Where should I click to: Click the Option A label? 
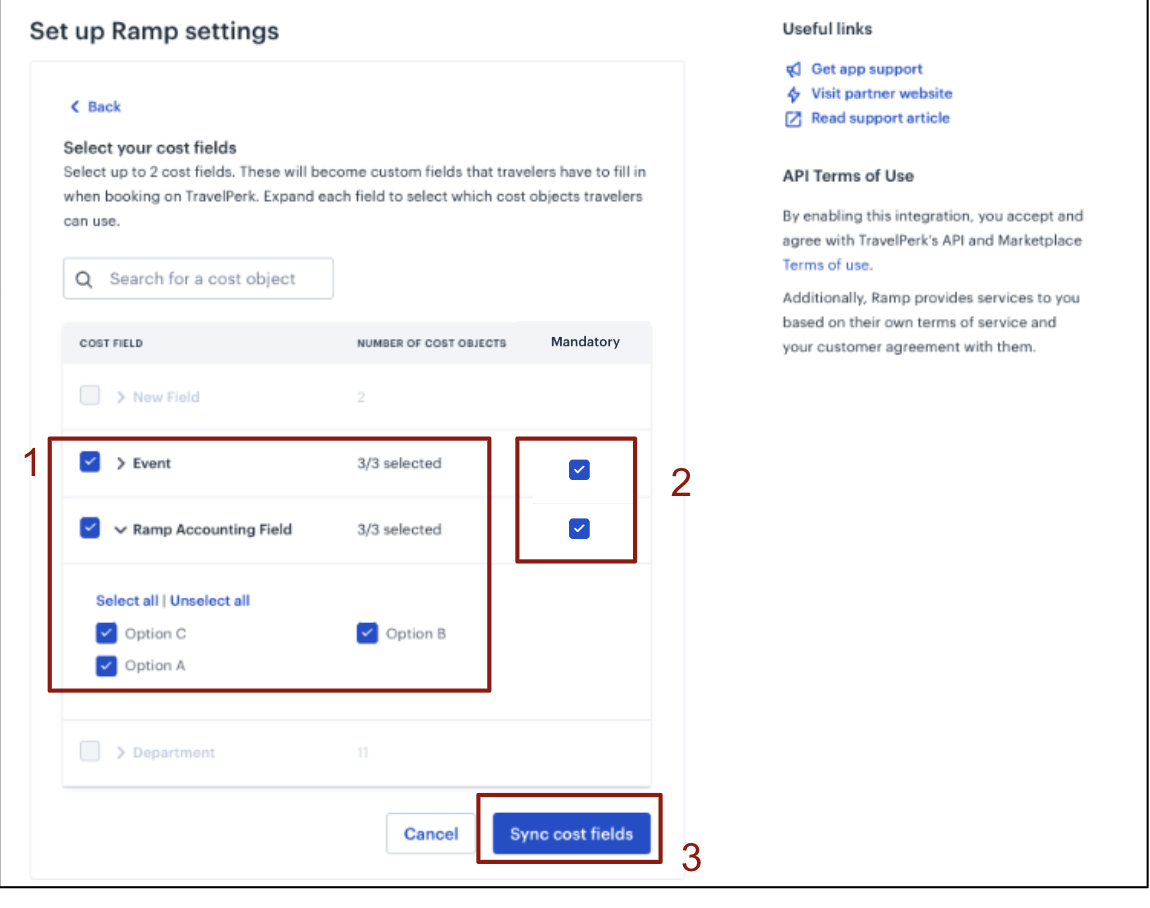[155, 666]
